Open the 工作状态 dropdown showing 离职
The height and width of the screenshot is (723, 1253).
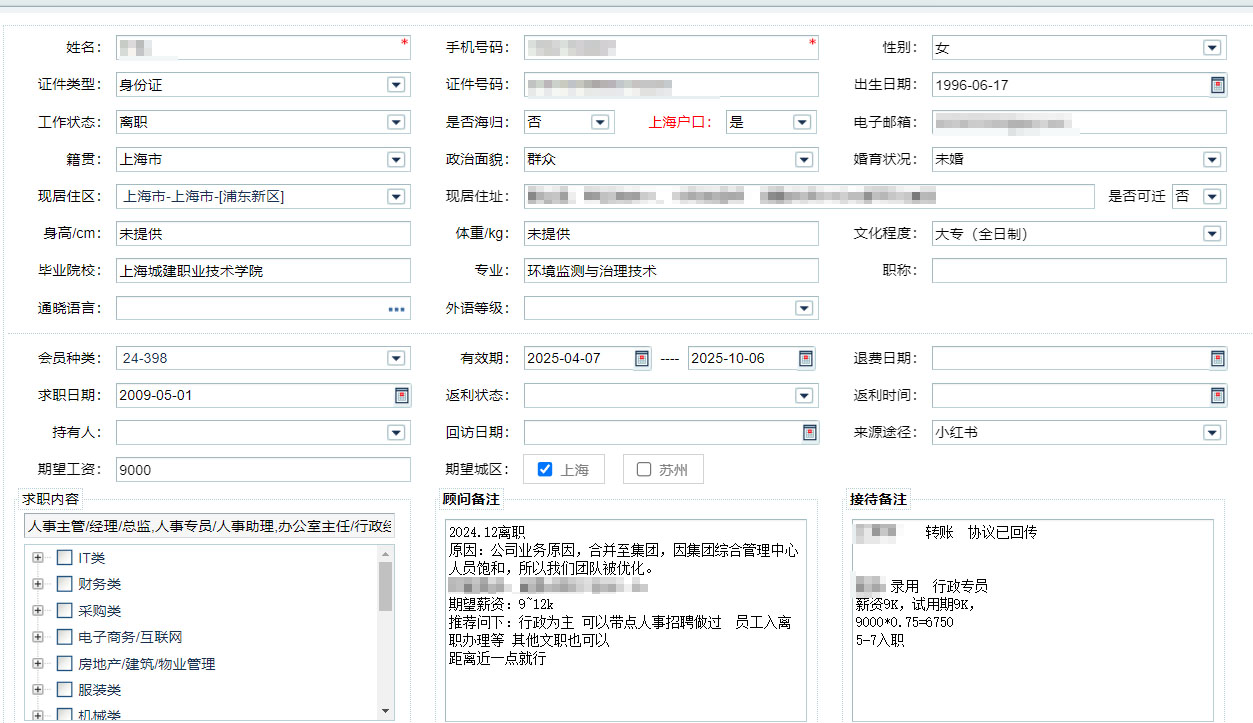pos(397,122)
